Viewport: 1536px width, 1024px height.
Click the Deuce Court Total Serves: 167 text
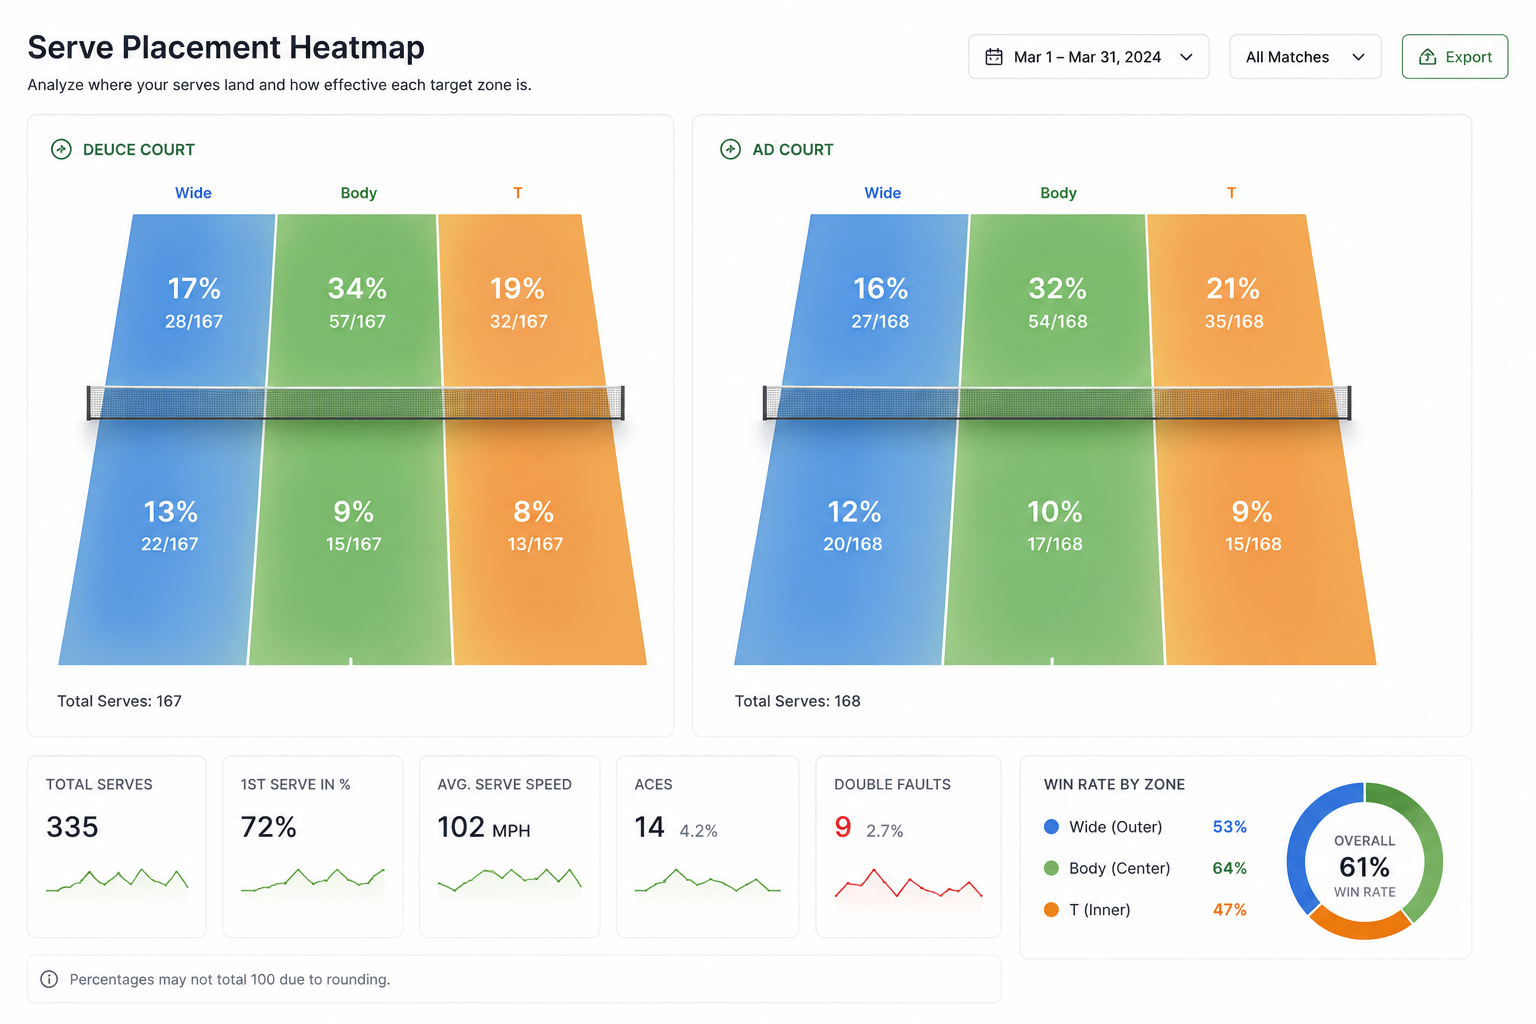pyautogui.click(x=119, y=701)
